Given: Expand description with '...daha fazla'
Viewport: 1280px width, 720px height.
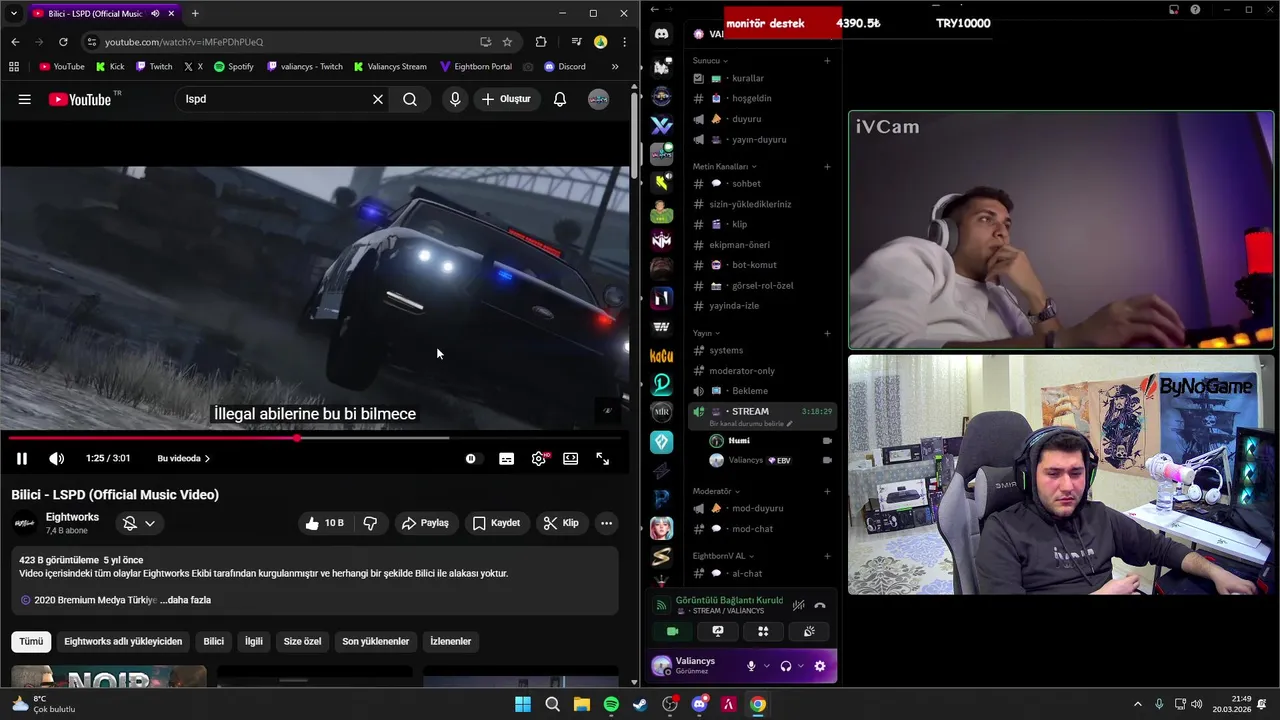Looking at the screenshot, I should click(x=185, y=600).
